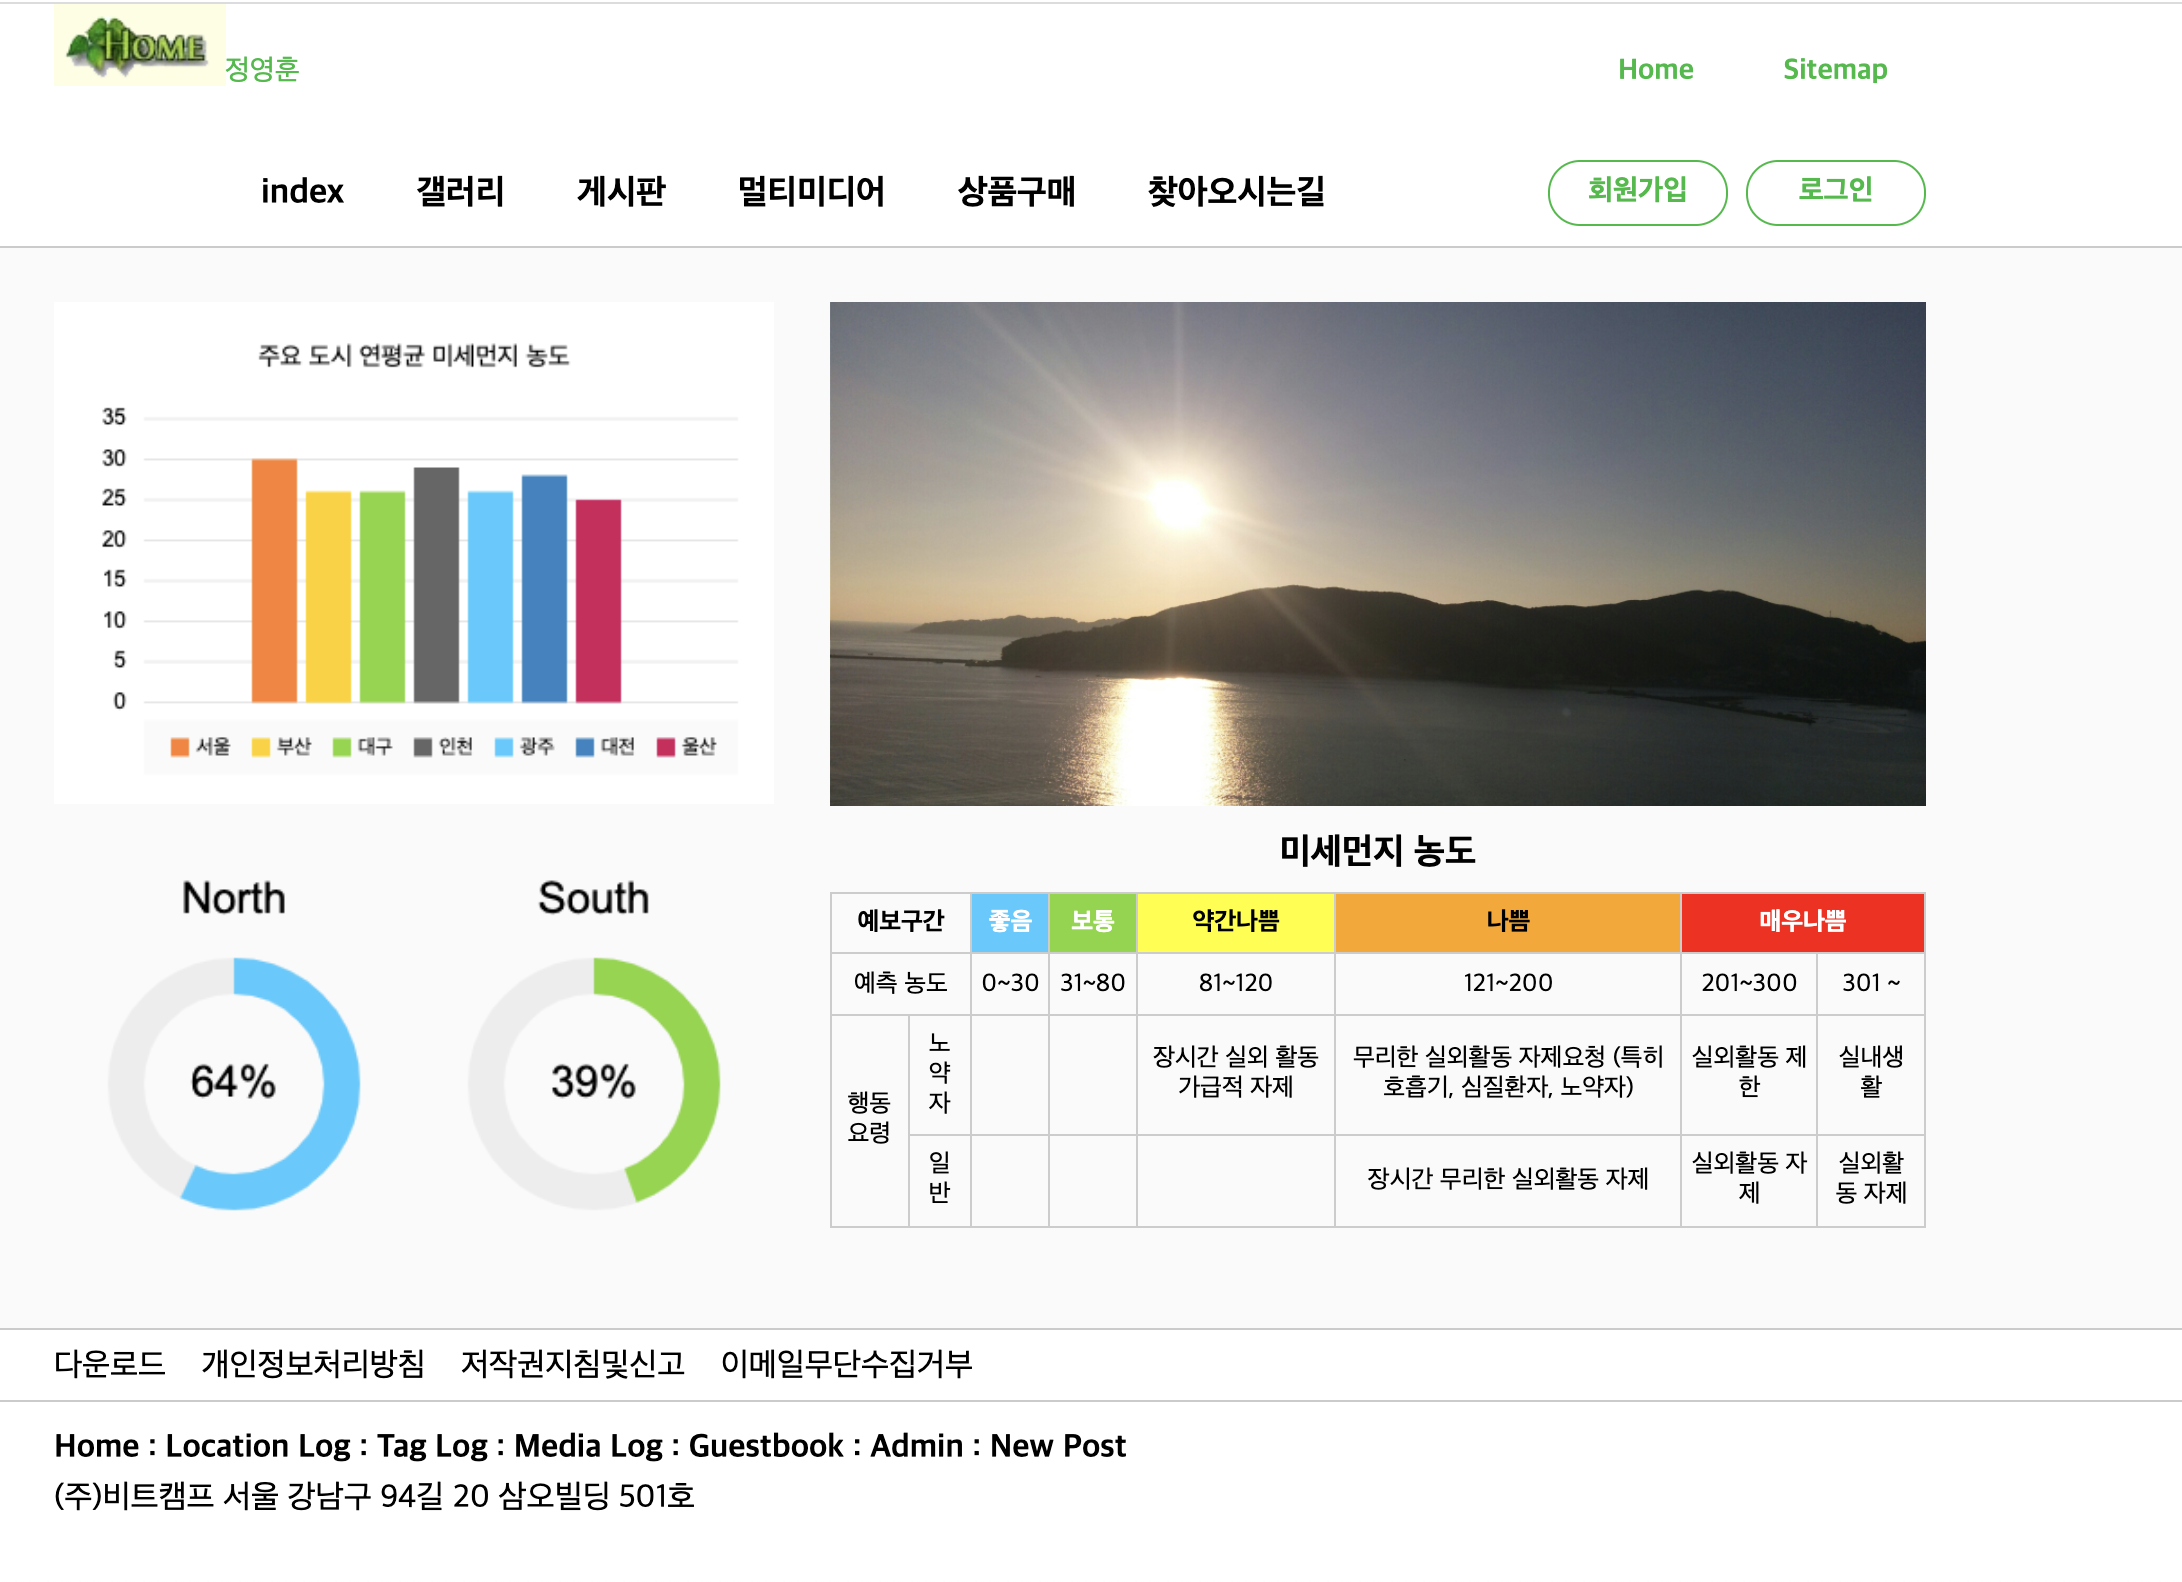The height and width of the screenshot is (1582, 2182).
Task: Open the 게시판 menu item
Action: tap(620, 191)
